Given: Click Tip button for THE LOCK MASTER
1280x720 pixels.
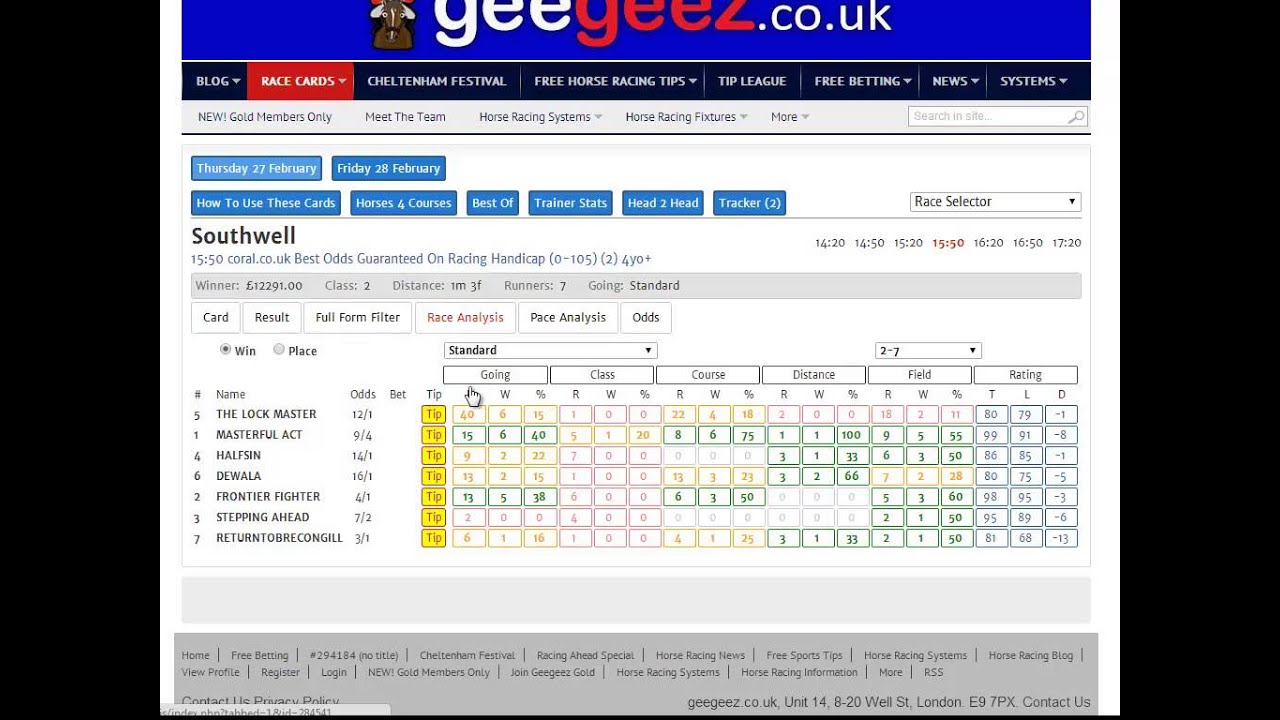Looking at the screenshot, I should point(433,414).
